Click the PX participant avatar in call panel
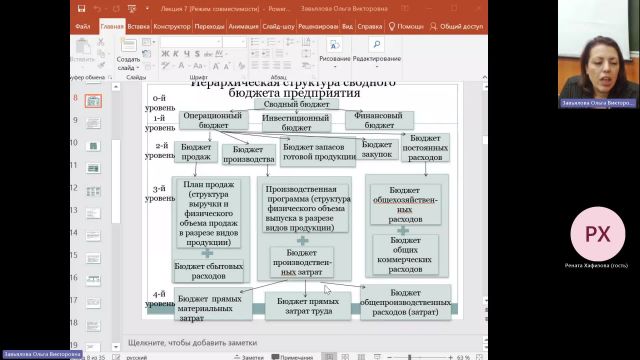The width and height of the screenshot is (640, 360). (598, 234)
